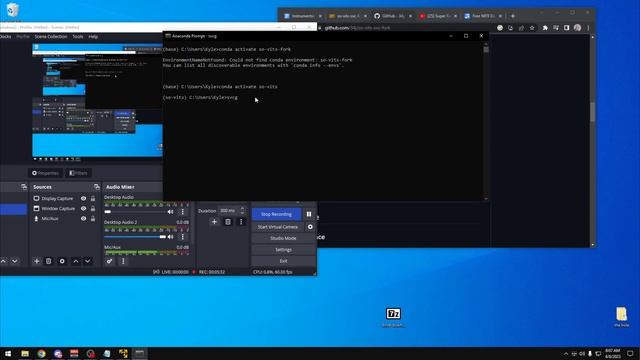The image size is (640, 360).
Task: Open Chrome from the taskbar
Action: pos(41,353)
